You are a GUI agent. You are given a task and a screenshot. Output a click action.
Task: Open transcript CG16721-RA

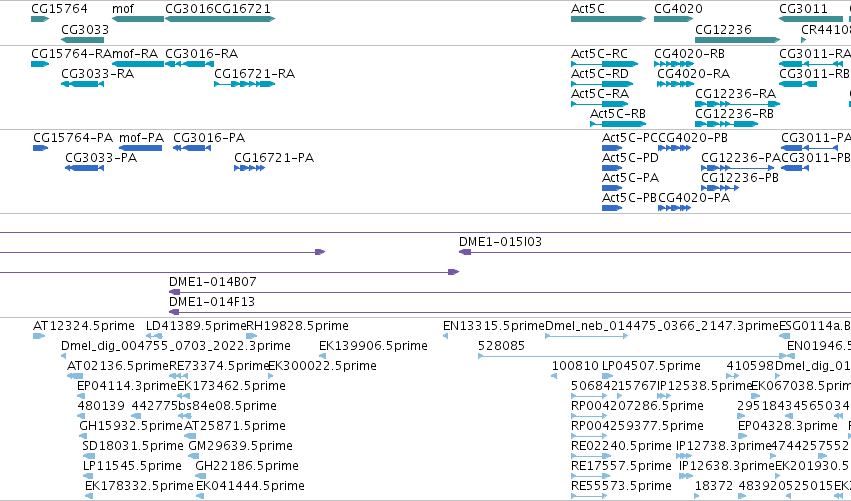(x=255, y=74)
